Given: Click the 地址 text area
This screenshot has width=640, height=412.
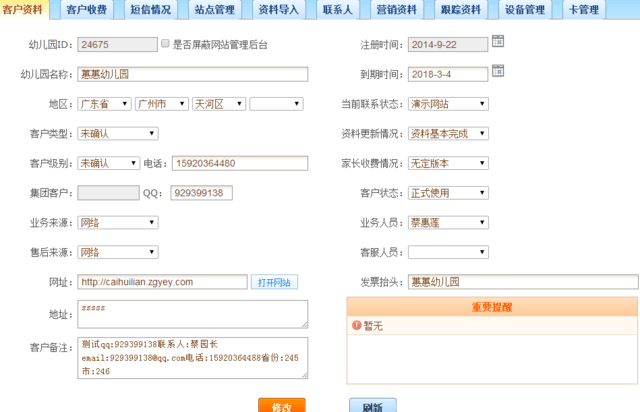Looking at the screenshot, I should pos(193,314).
